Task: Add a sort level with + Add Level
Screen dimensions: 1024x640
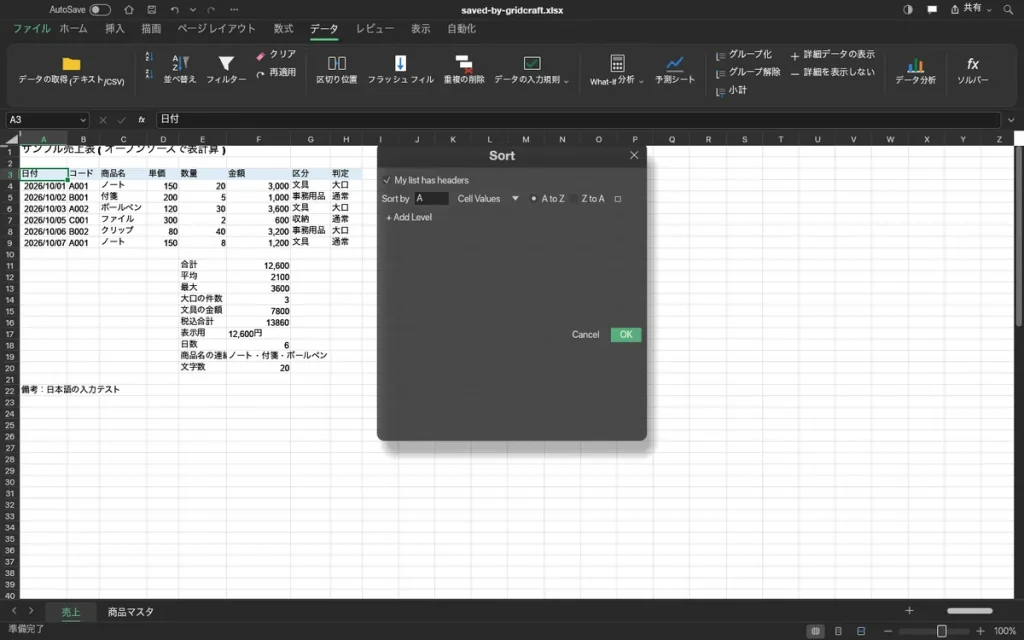Action: point(409,217)
